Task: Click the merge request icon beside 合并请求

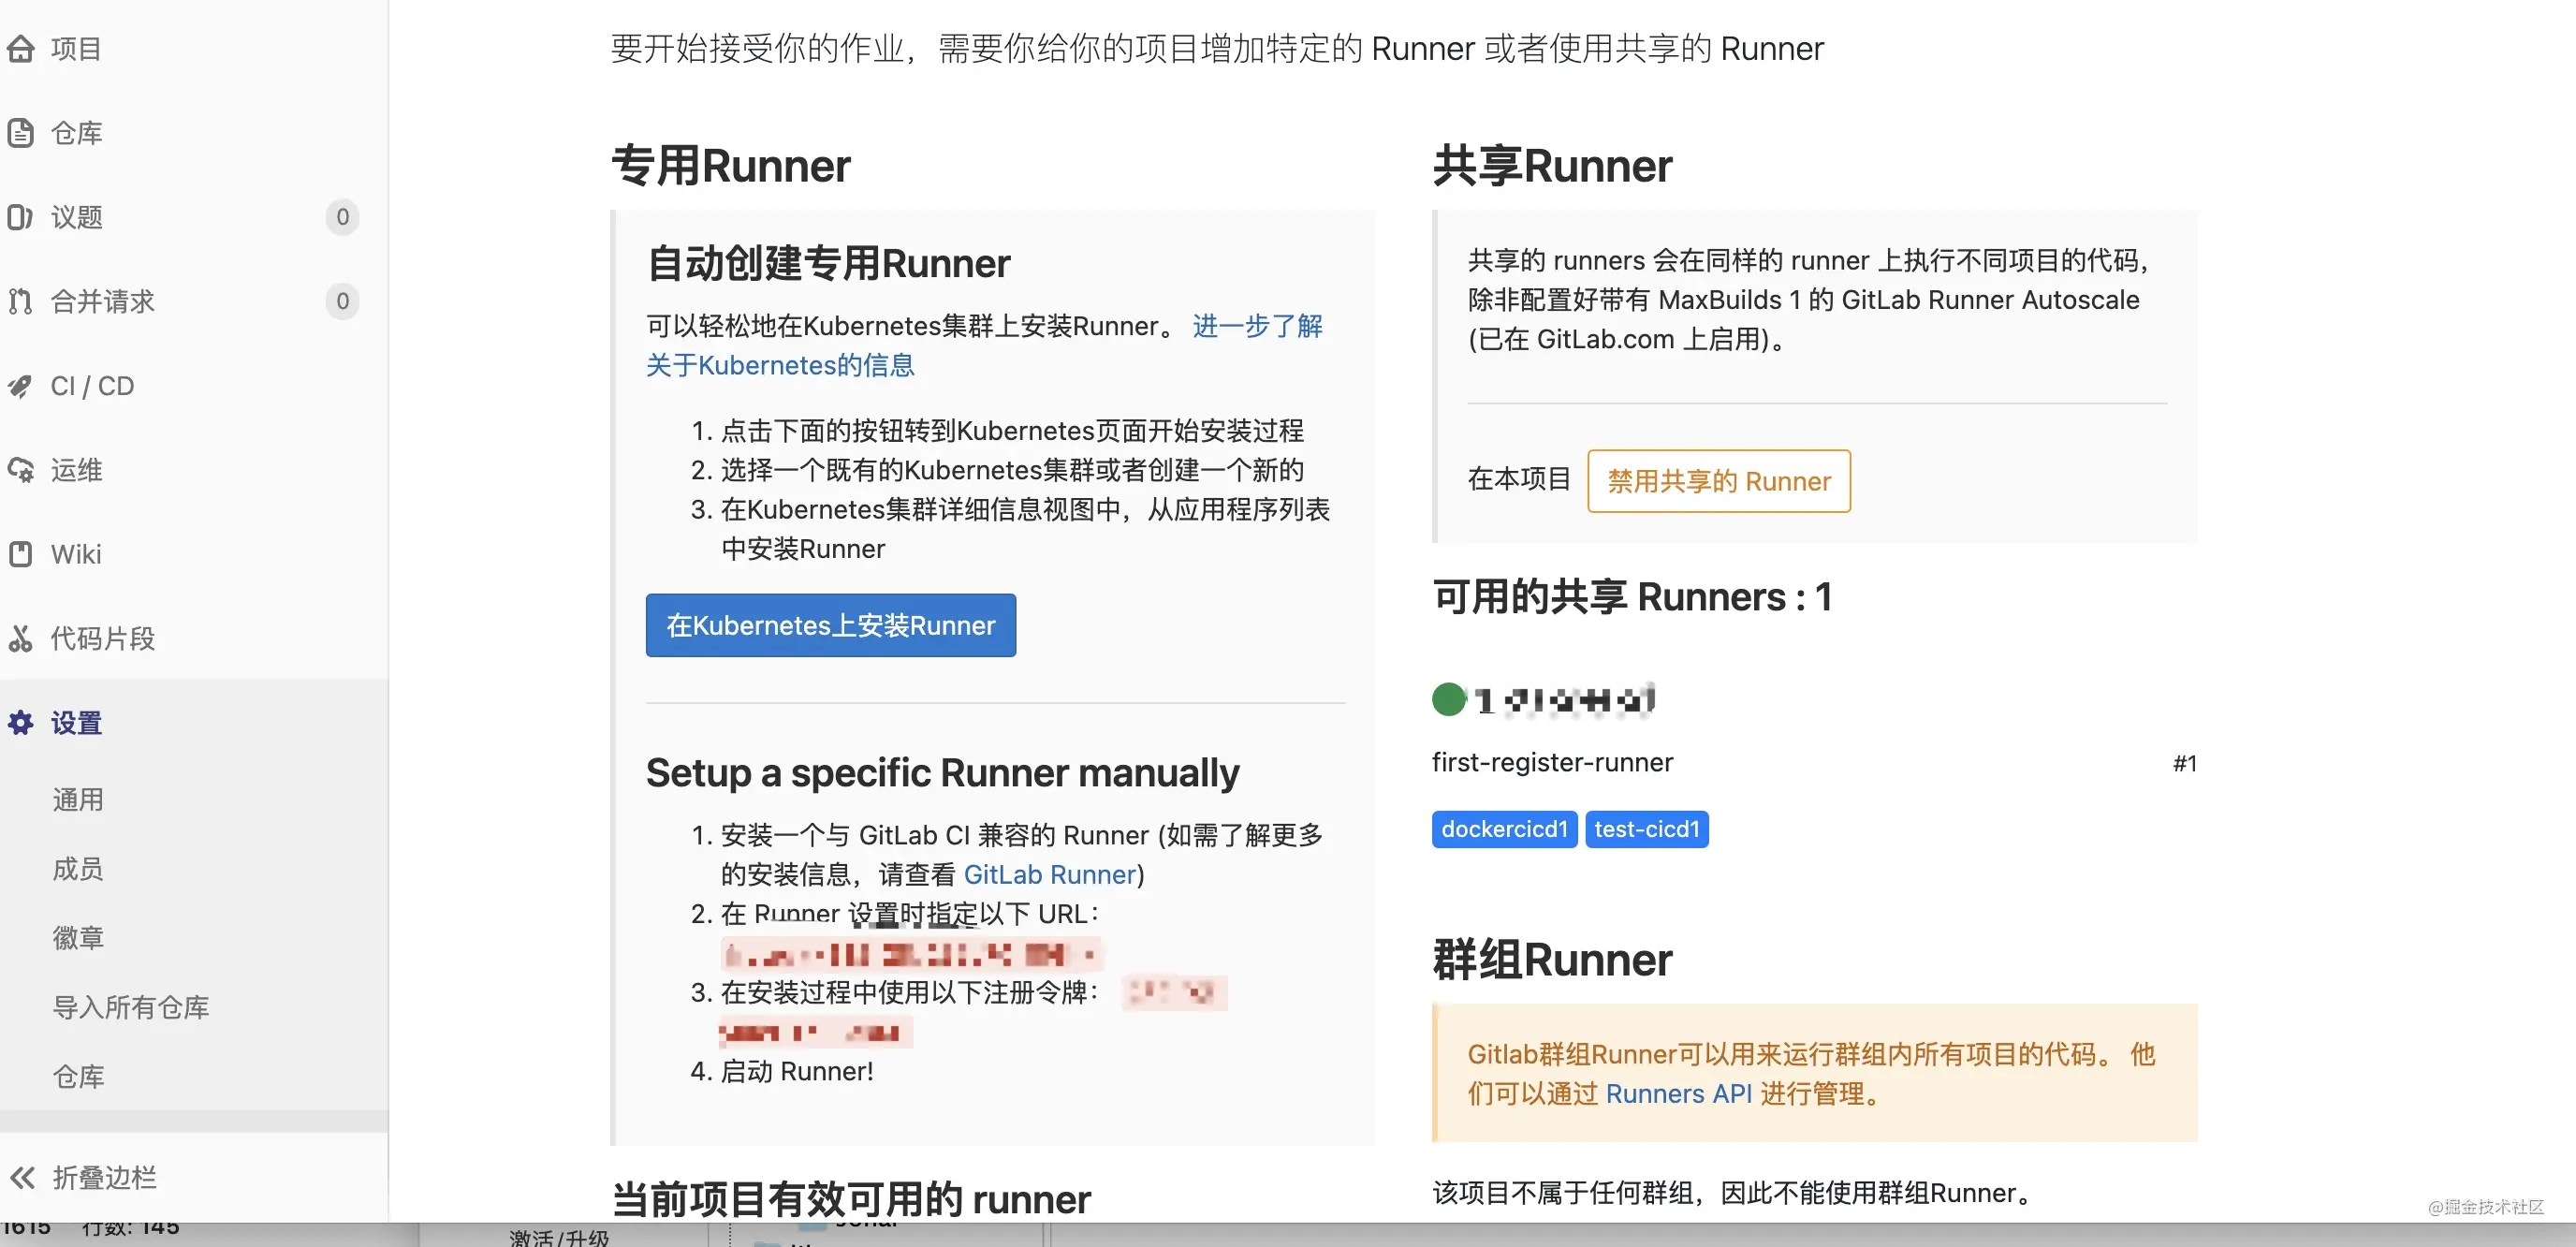Action: [21, 301]
